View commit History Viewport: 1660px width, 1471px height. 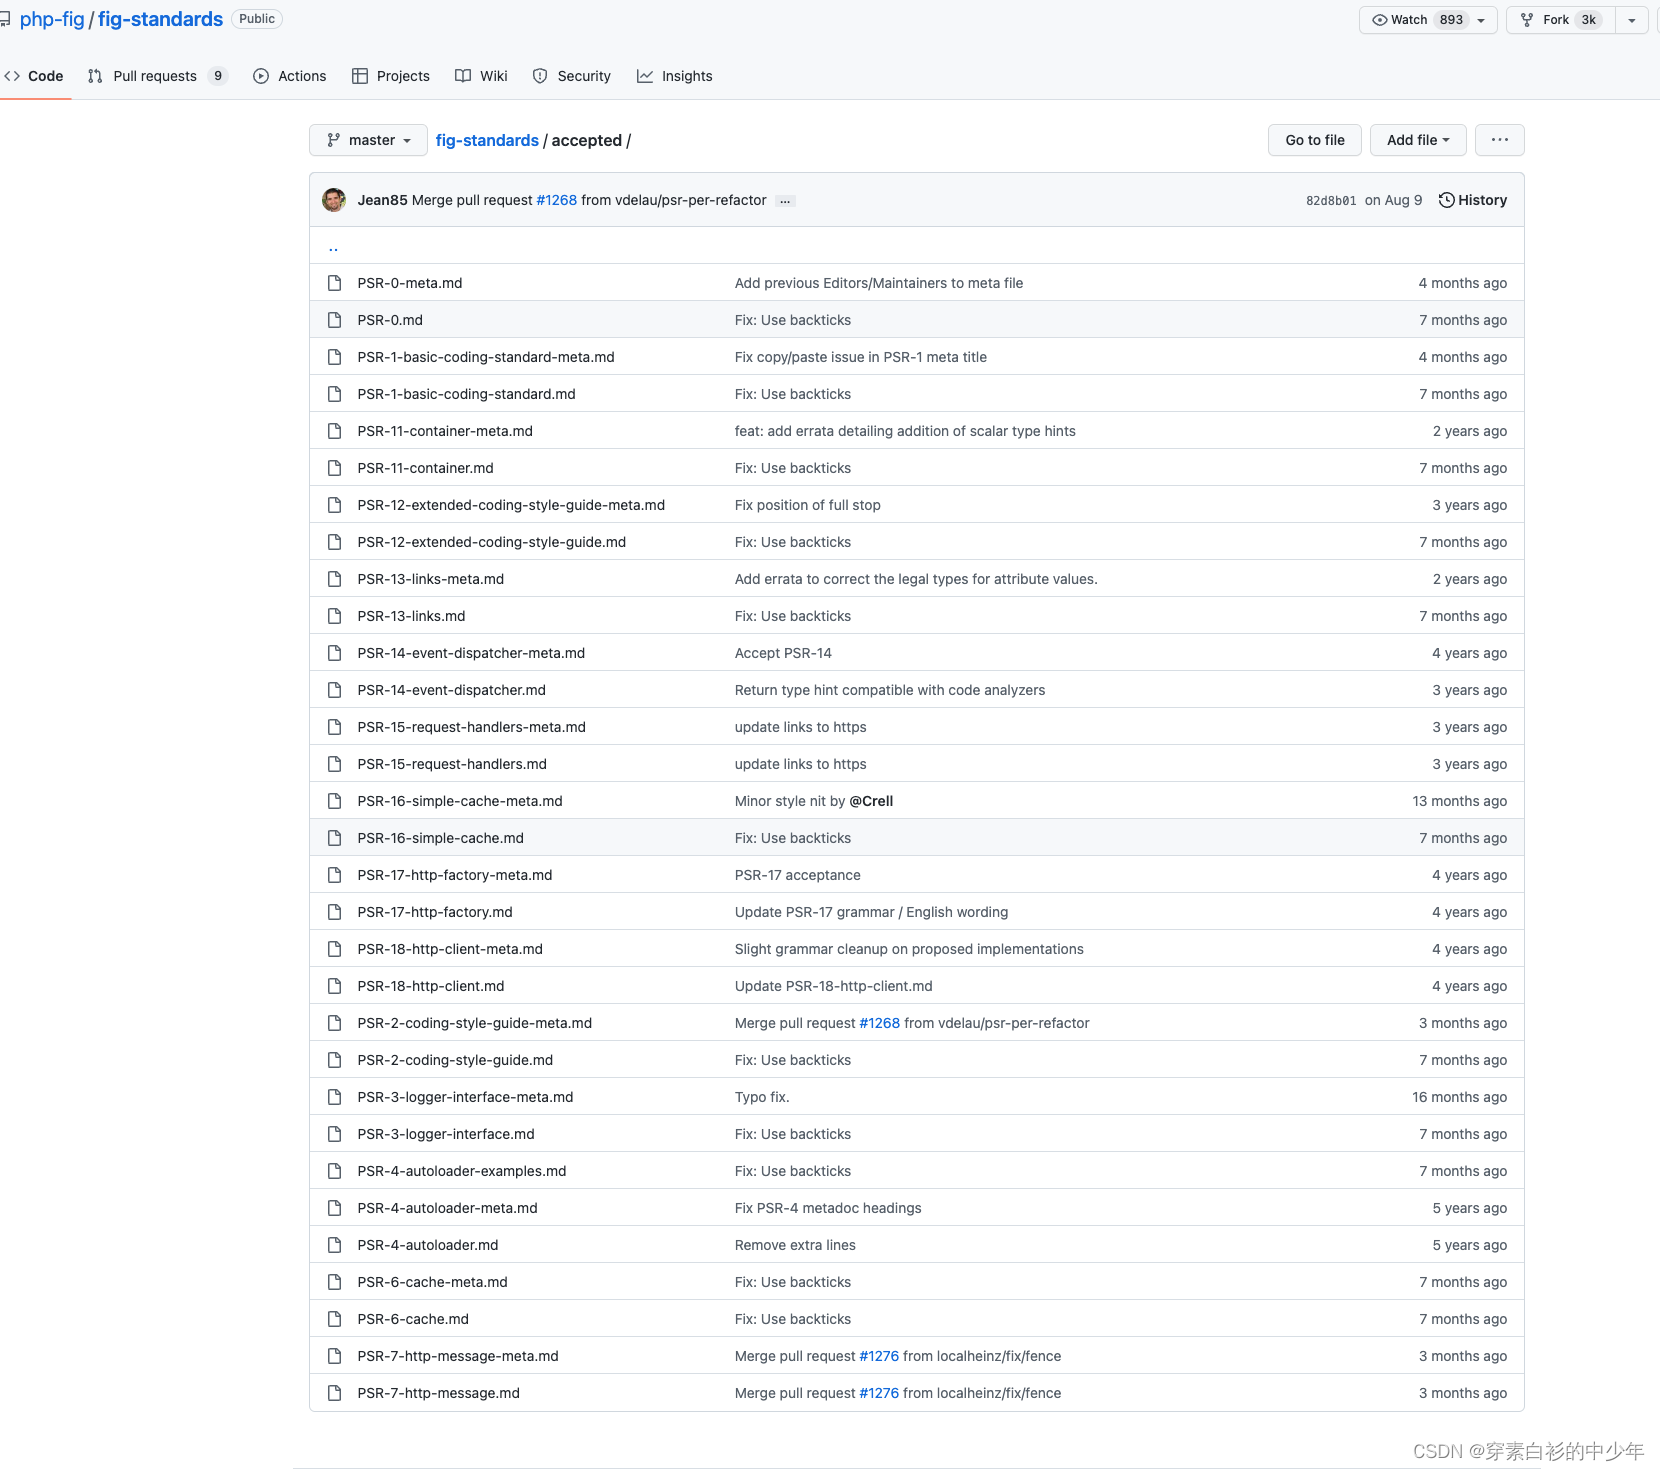[1473, 200]
